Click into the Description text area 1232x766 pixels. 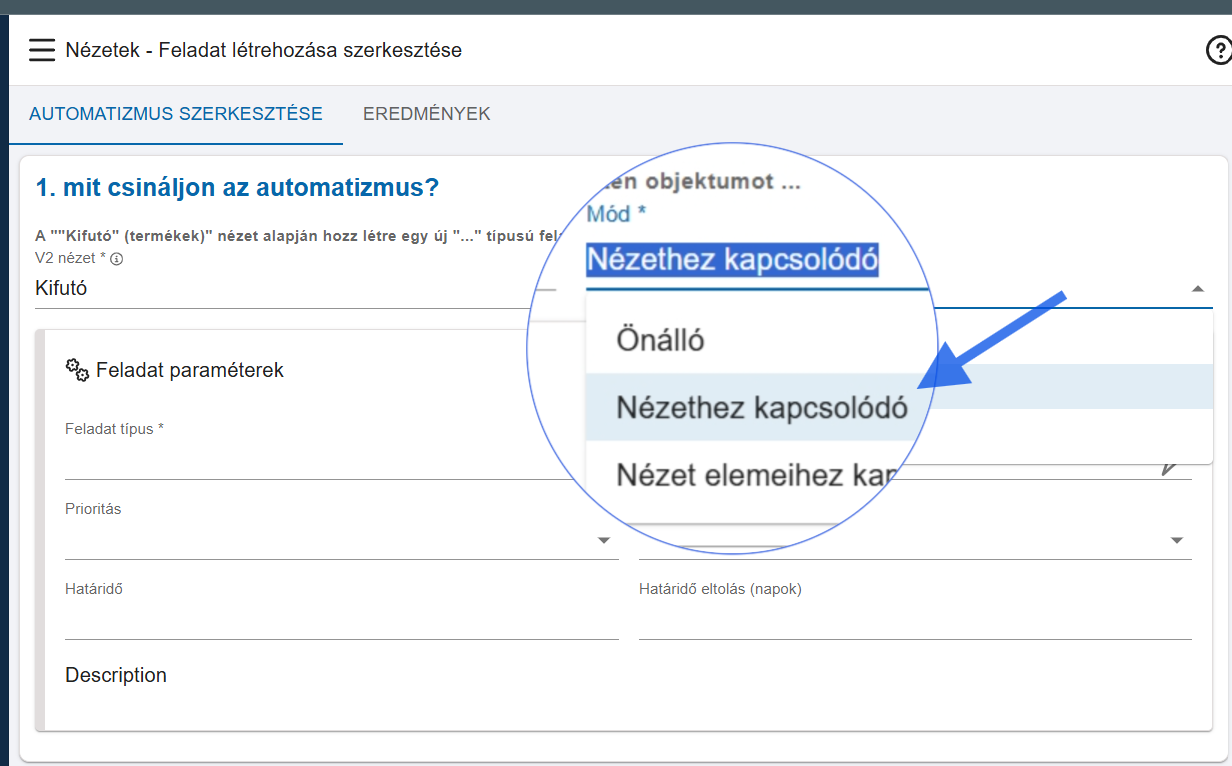point(620,706)
